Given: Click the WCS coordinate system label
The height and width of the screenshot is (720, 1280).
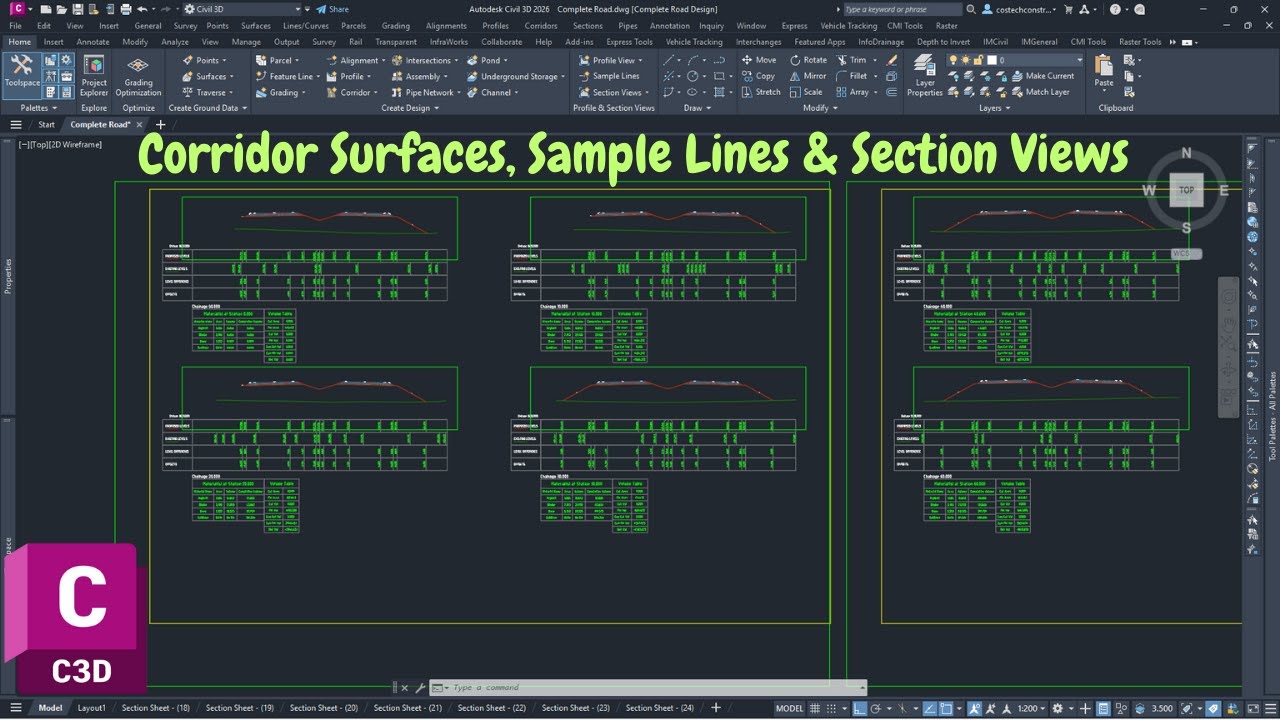Looking at the screenshot, I should (1187, 254).
